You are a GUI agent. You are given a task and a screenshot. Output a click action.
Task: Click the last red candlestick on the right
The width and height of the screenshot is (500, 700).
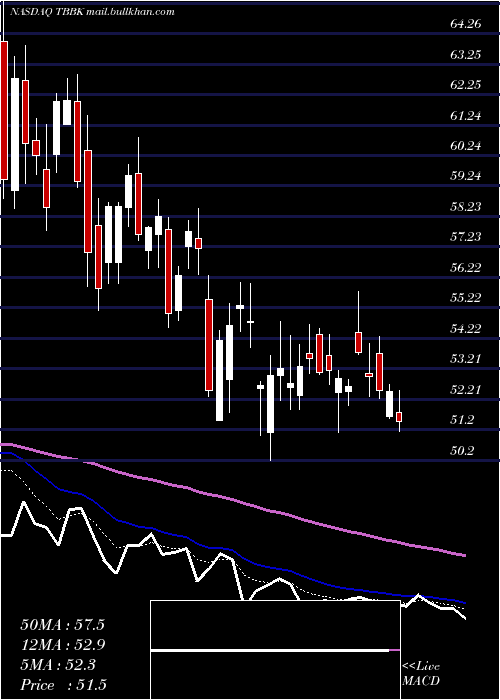tap(400, 417)
